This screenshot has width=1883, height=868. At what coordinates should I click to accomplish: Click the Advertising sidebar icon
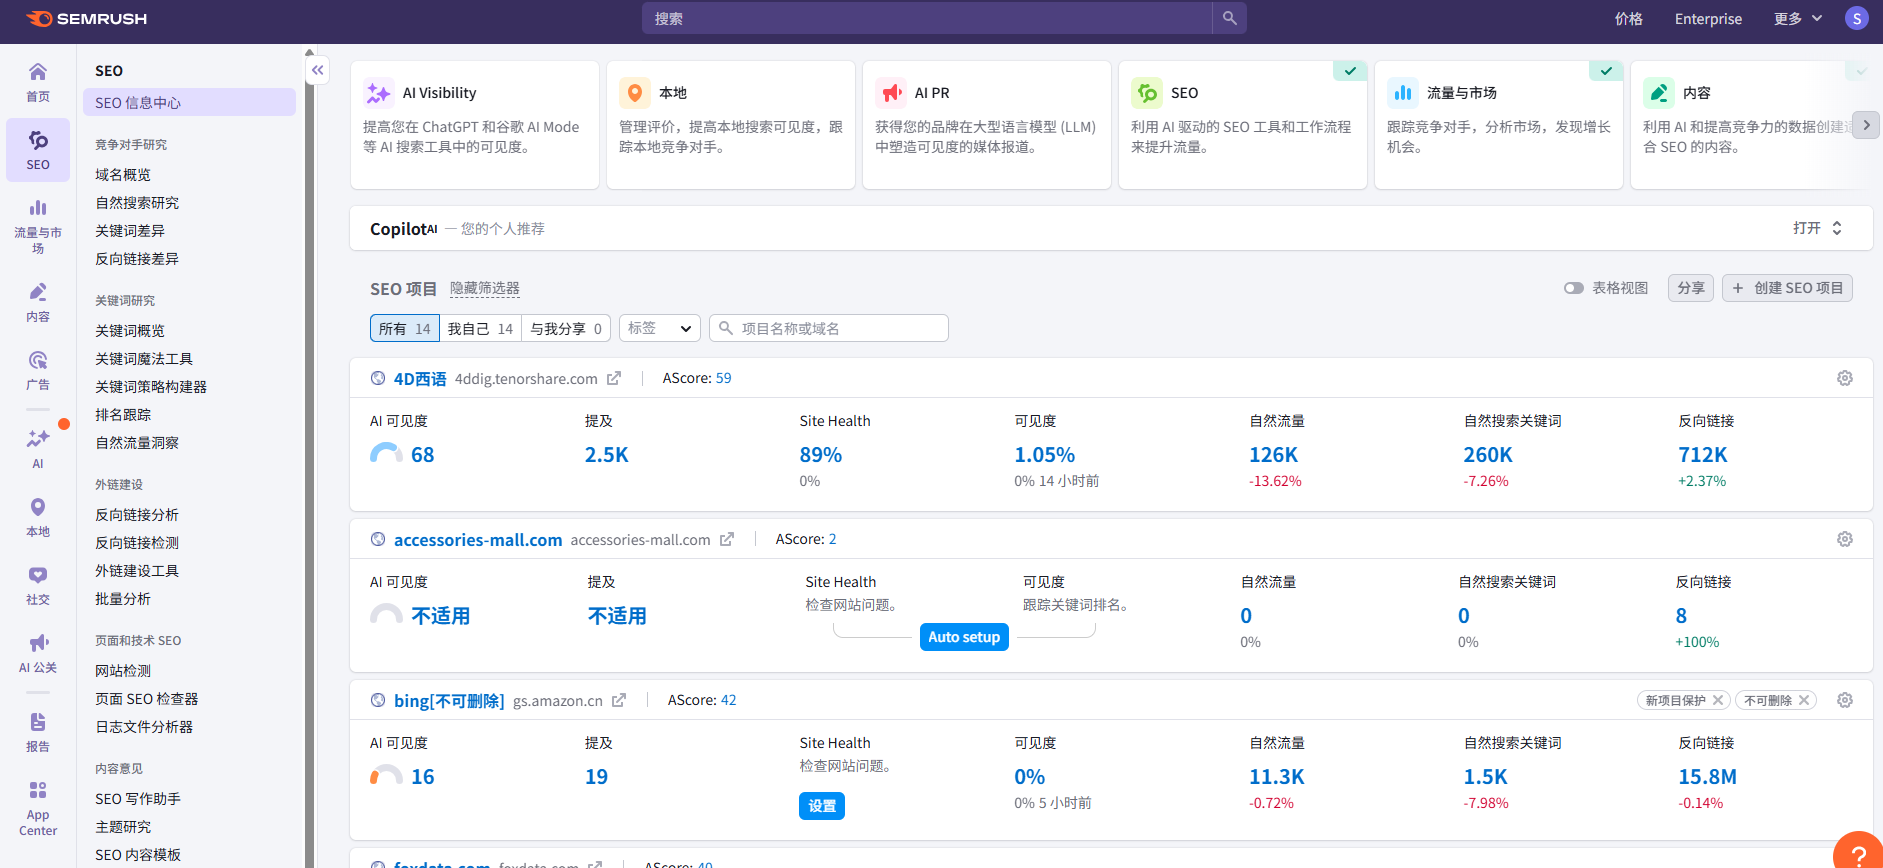pyautogui.click(x=38, y=369)
